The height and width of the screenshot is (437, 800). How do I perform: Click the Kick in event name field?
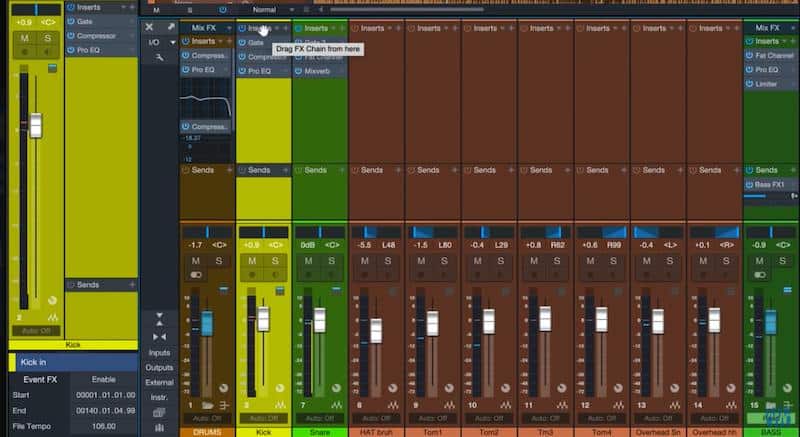[77, 362]
